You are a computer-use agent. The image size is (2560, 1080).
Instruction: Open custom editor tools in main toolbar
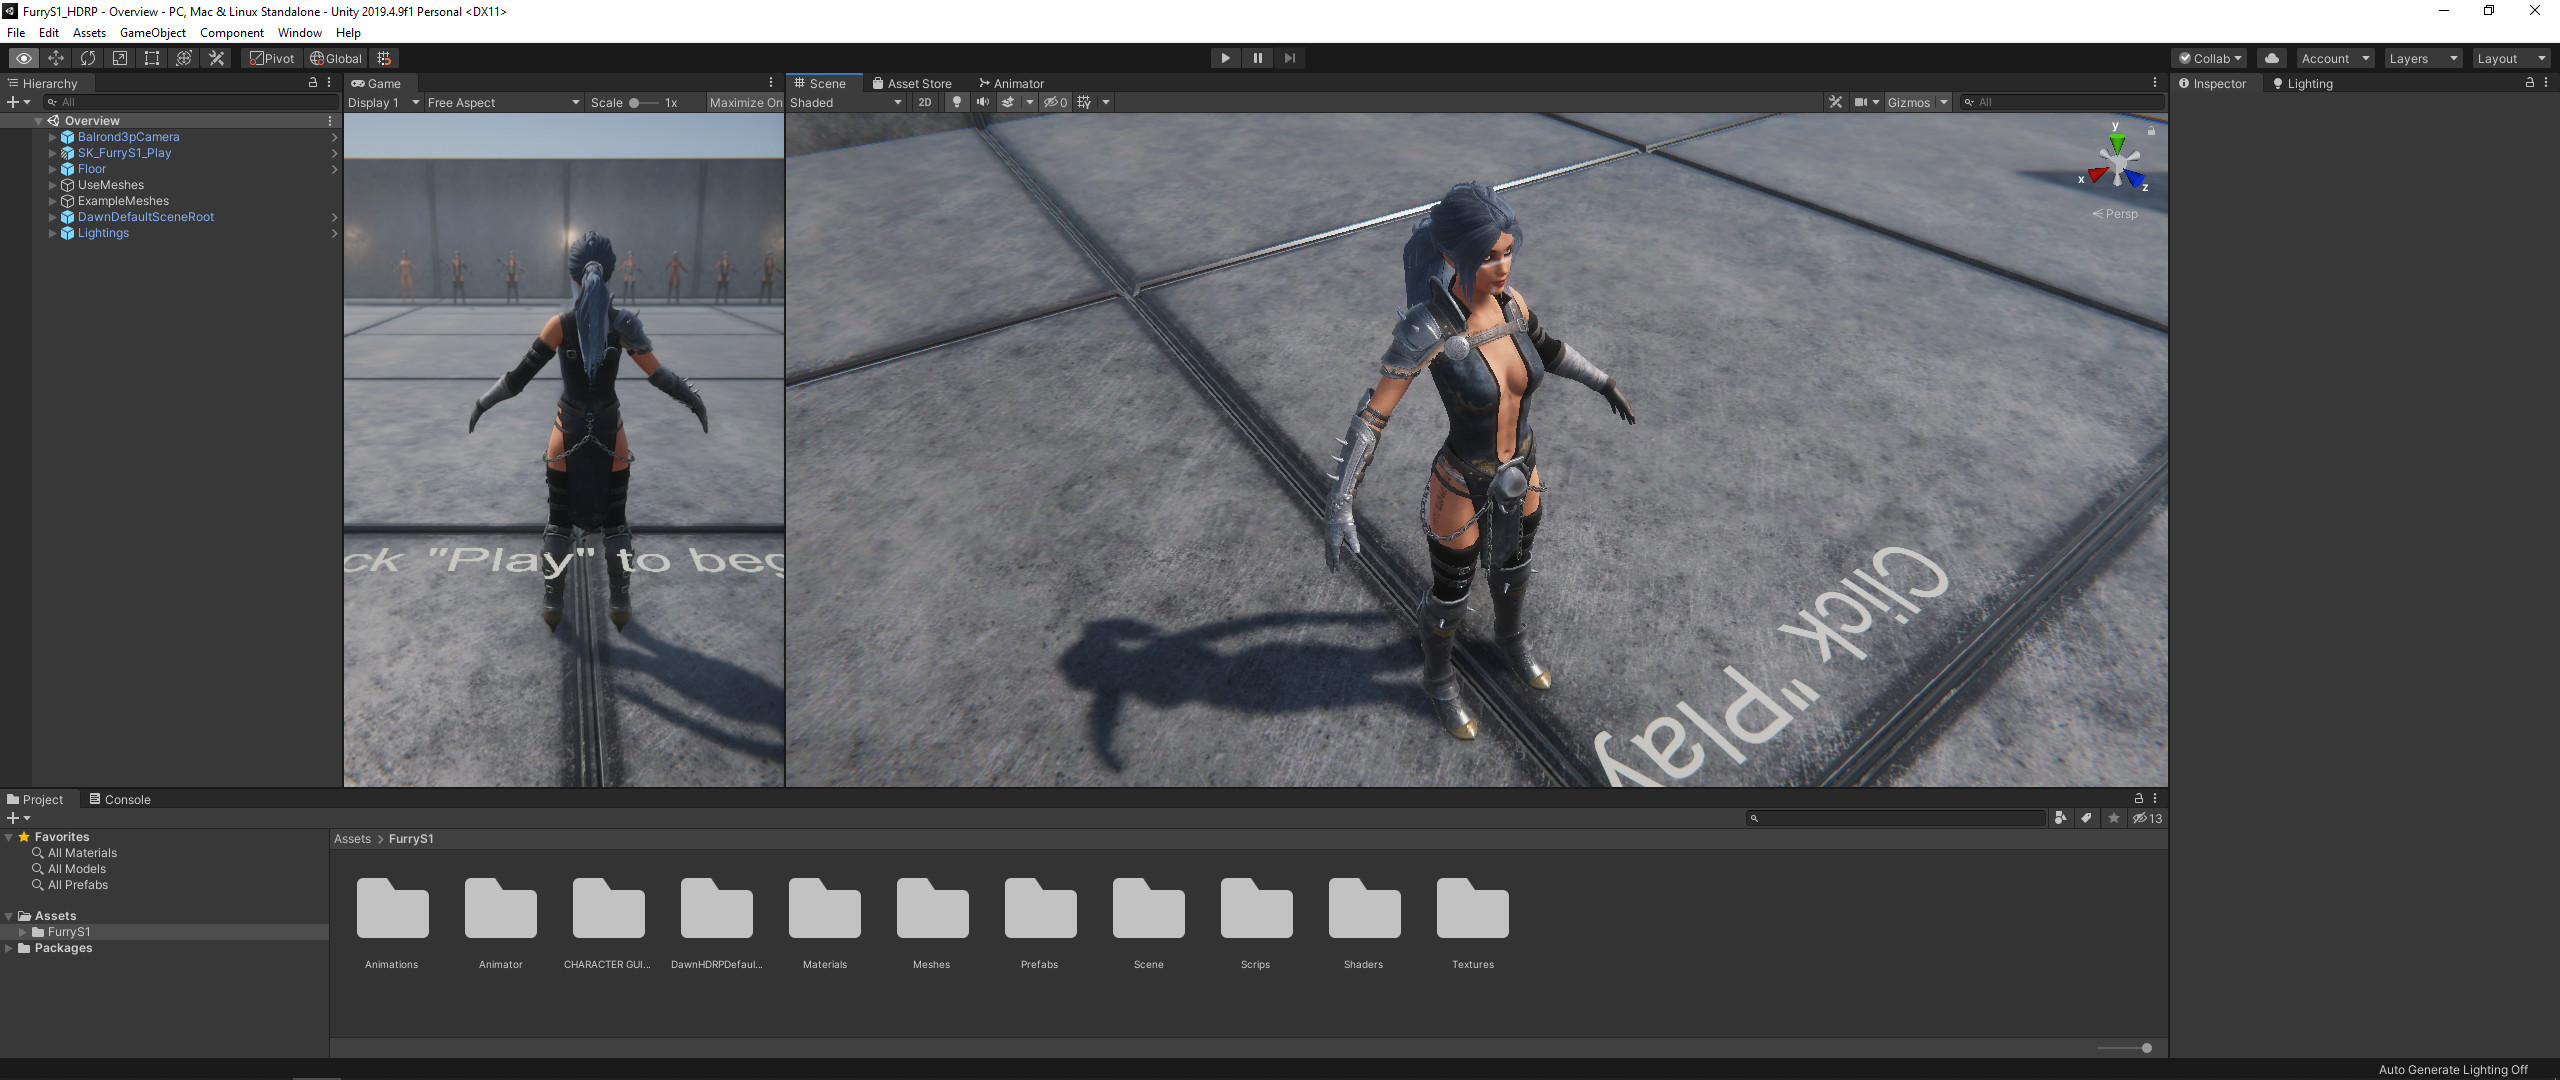tap(216, 58)
